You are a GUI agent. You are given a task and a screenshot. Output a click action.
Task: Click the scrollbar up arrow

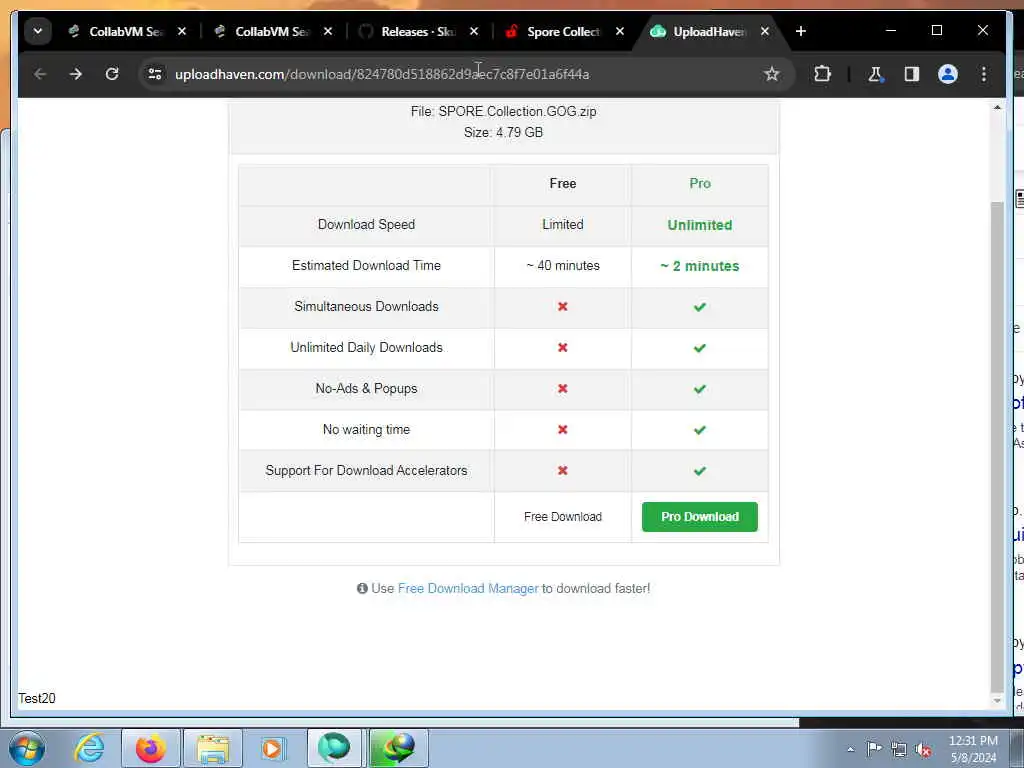point(997,107)
